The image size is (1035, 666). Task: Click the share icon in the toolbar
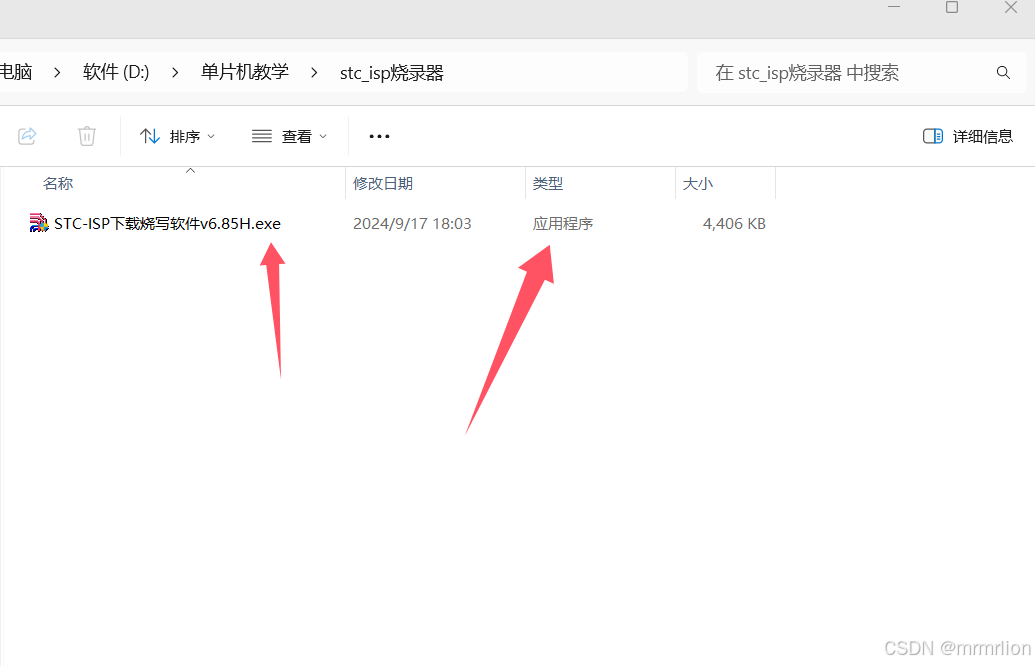(27, 136)
